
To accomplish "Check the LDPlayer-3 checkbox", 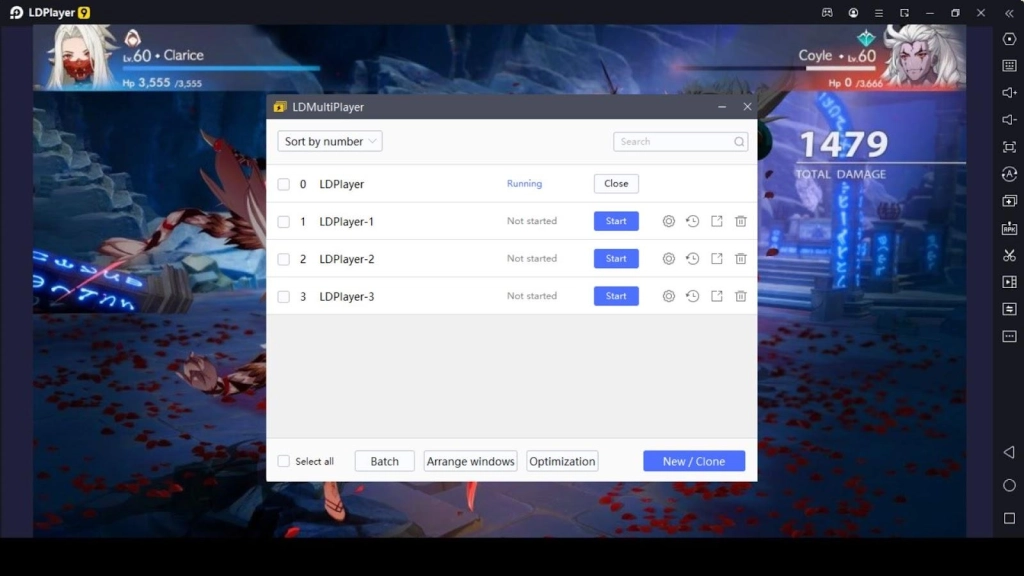I will (283, 296).
